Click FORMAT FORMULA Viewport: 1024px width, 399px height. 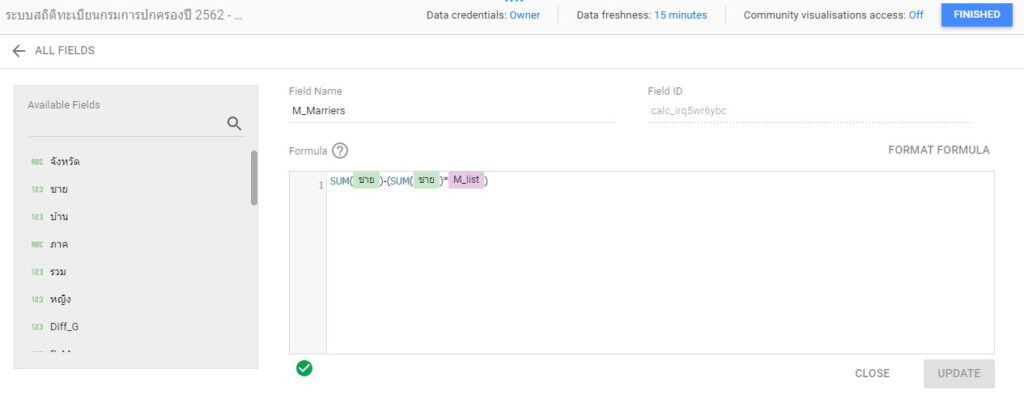pos(938,150)
